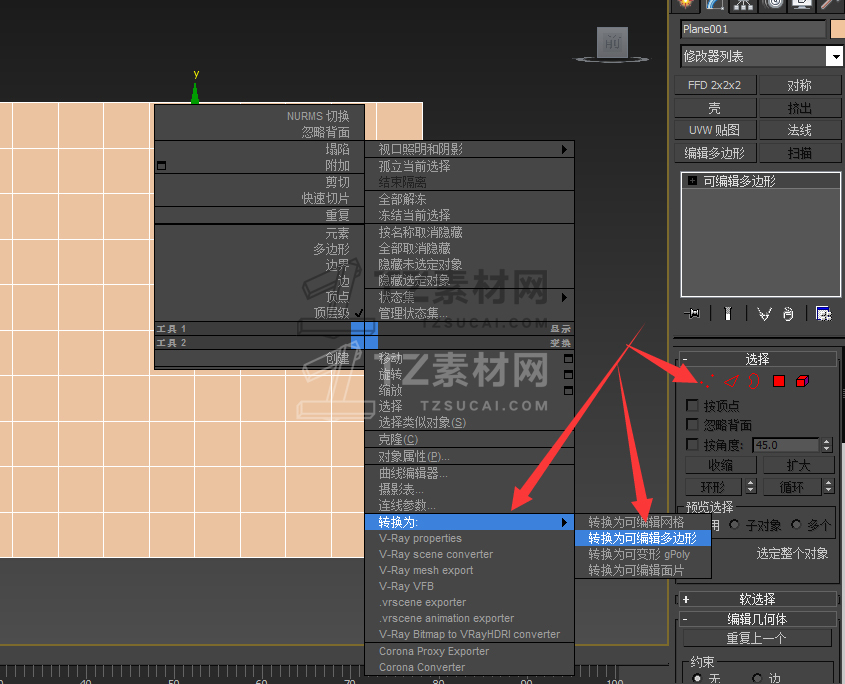Adjust 按角度 value spinner
Image resolution: width=845 pixels, height=684 pixels.
pyautogui.click(x=827, y=445)
